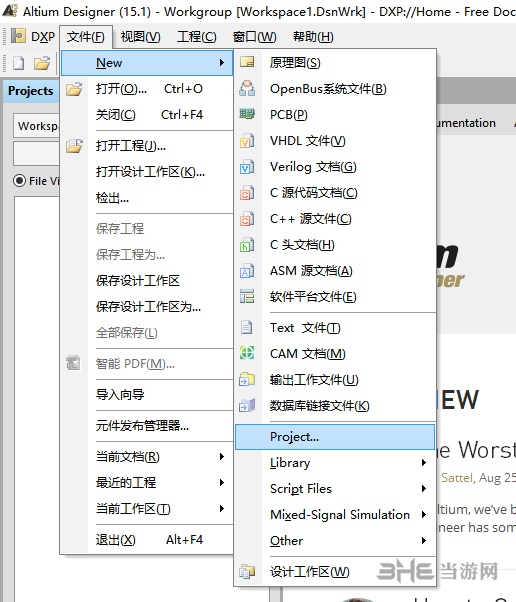Expand the 当前文档(R) submenu
This screenshot has height=602, width=516.
tap(222, 456)
